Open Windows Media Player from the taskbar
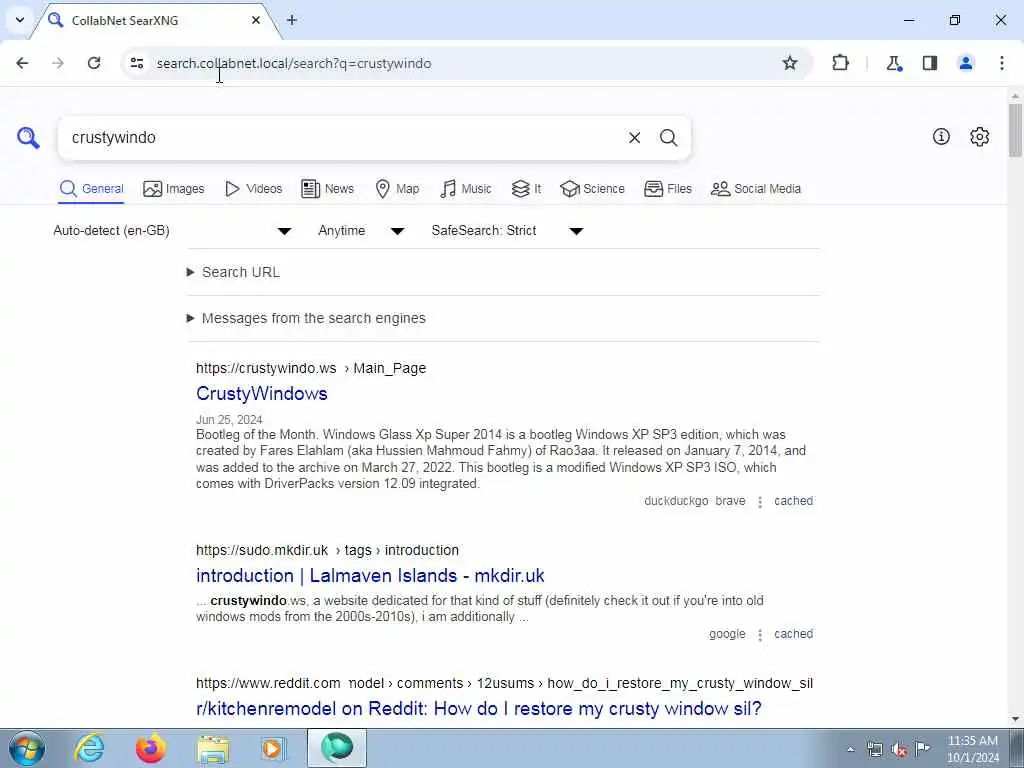The height and width of the screenshot is (768, 1024). (x=273, y=748)
